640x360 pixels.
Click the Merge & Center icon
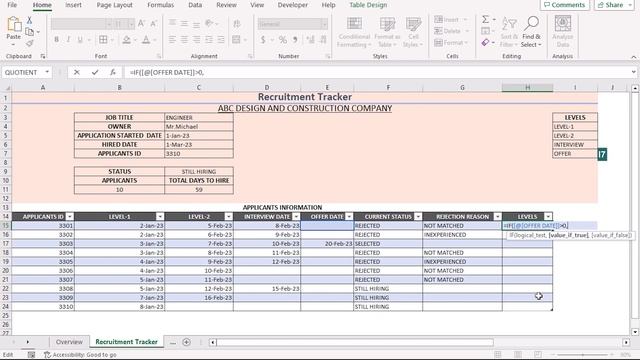236,40
